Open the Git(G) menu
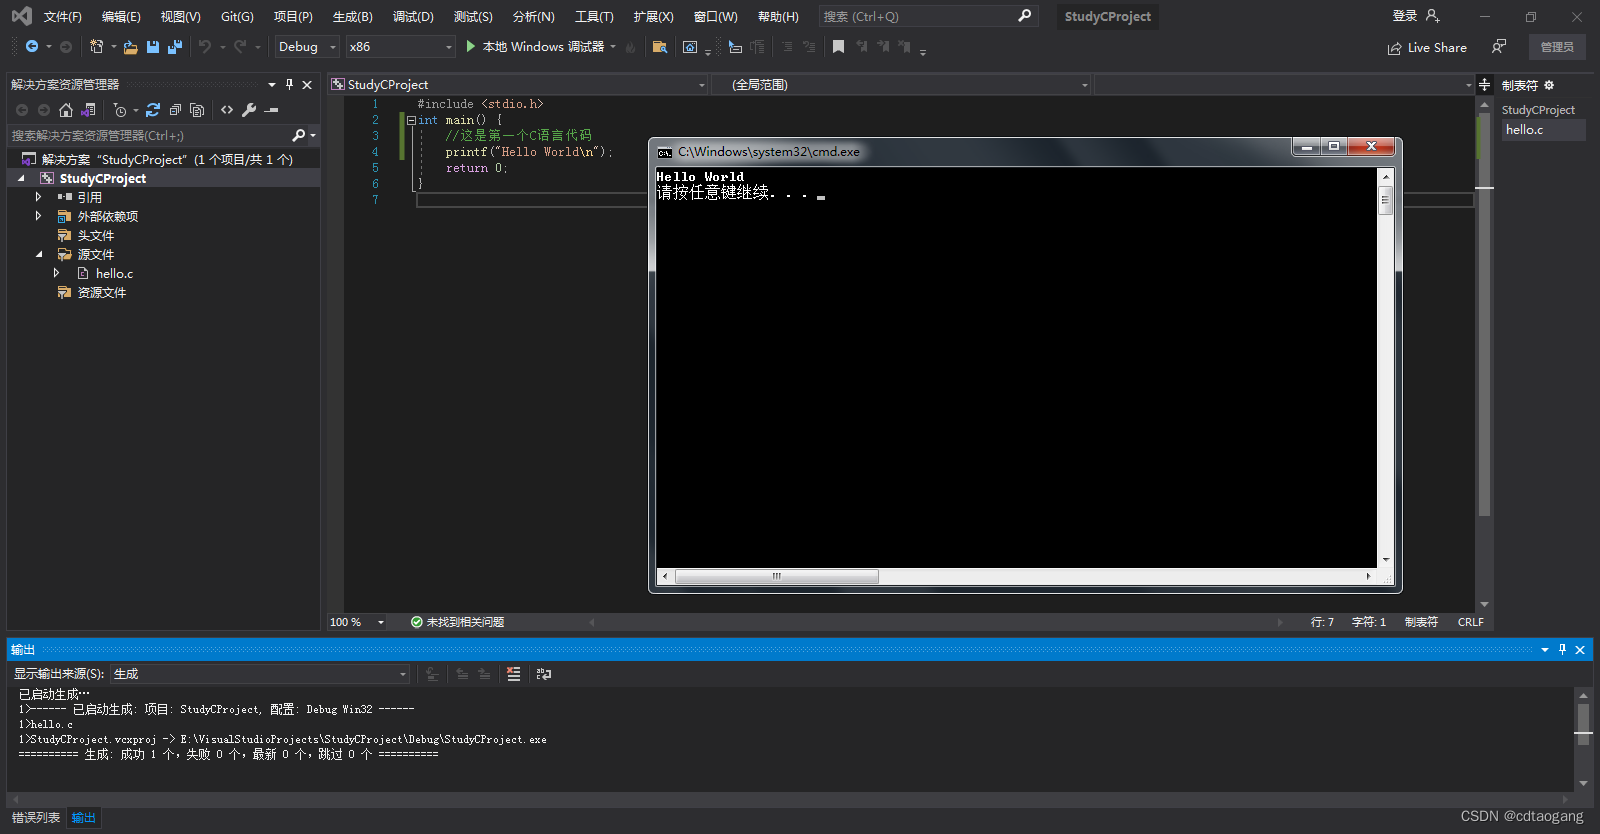Image resolution: width=1600 pixels, height=834 pixels. (x=237, y=16)
